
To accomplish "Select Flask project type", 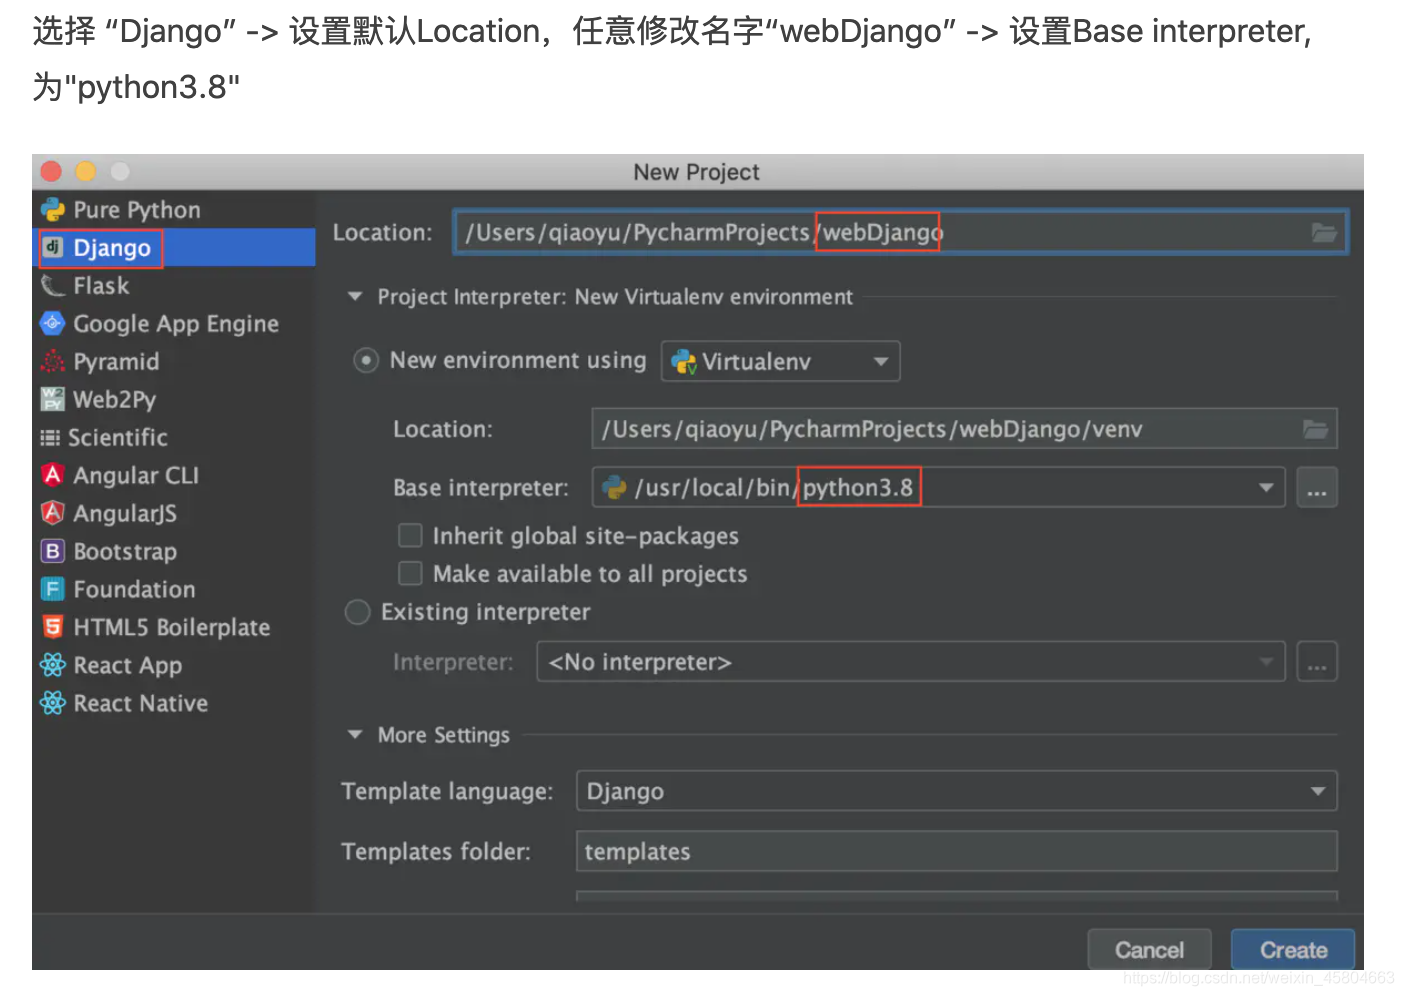I will [174, 286].
